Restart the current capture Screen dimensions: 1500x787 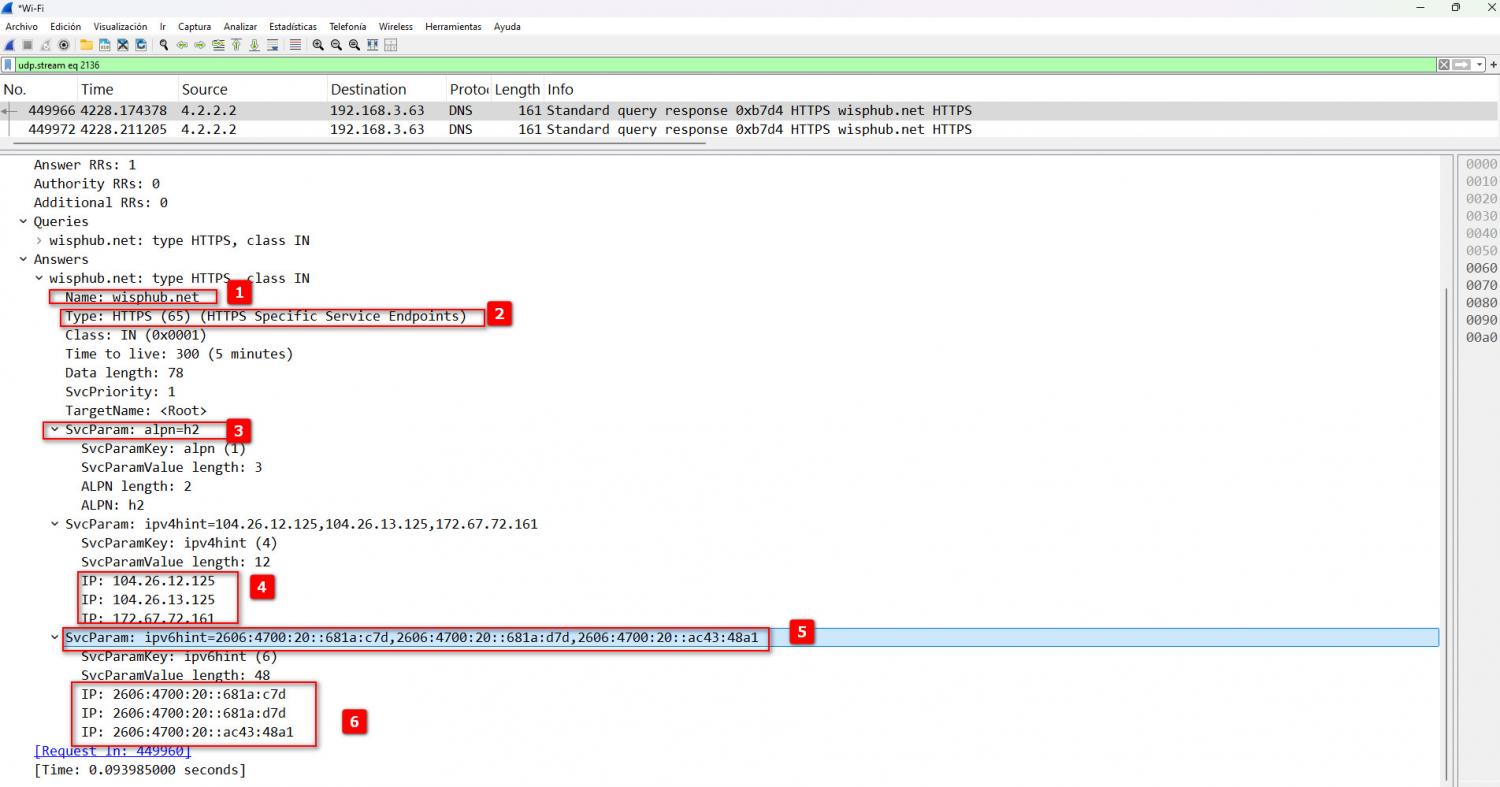point(46,45)
